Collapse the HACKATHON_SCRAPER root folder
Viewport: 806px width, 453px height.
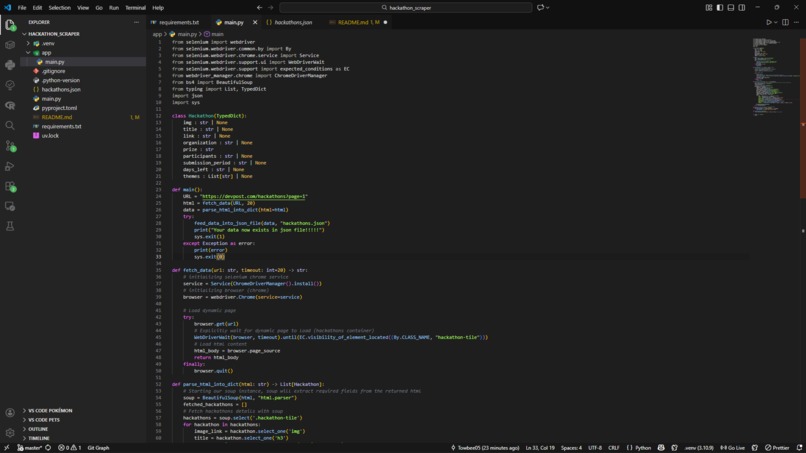point(24,34)
